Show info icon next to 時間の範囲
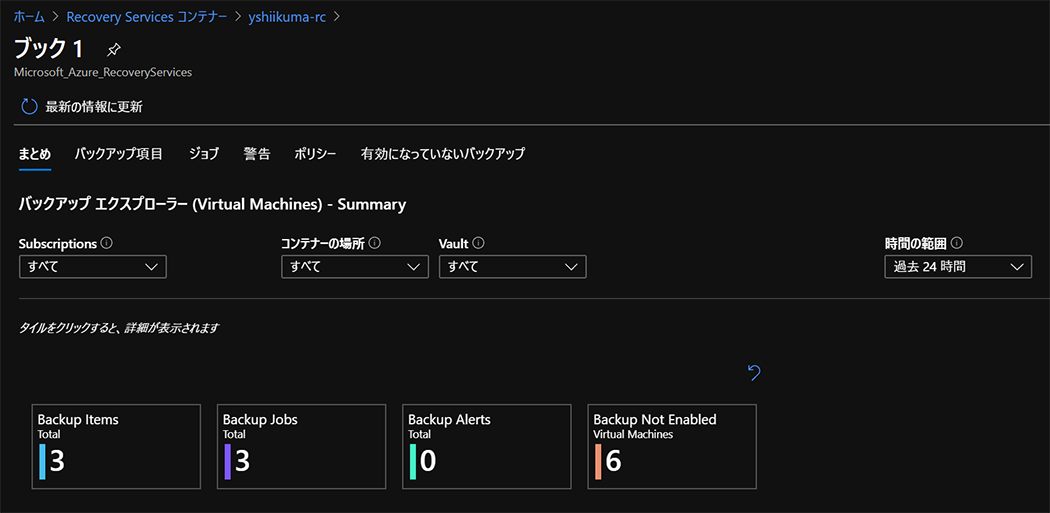The image size is (1050, 513). [x=957, y=242]
